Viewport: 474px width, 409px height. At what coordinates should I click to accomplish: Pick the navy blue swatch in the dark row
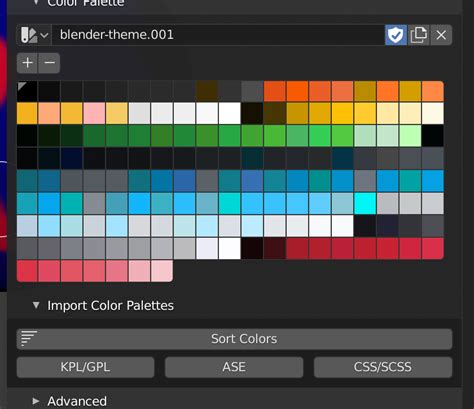[x=72, y=158]
